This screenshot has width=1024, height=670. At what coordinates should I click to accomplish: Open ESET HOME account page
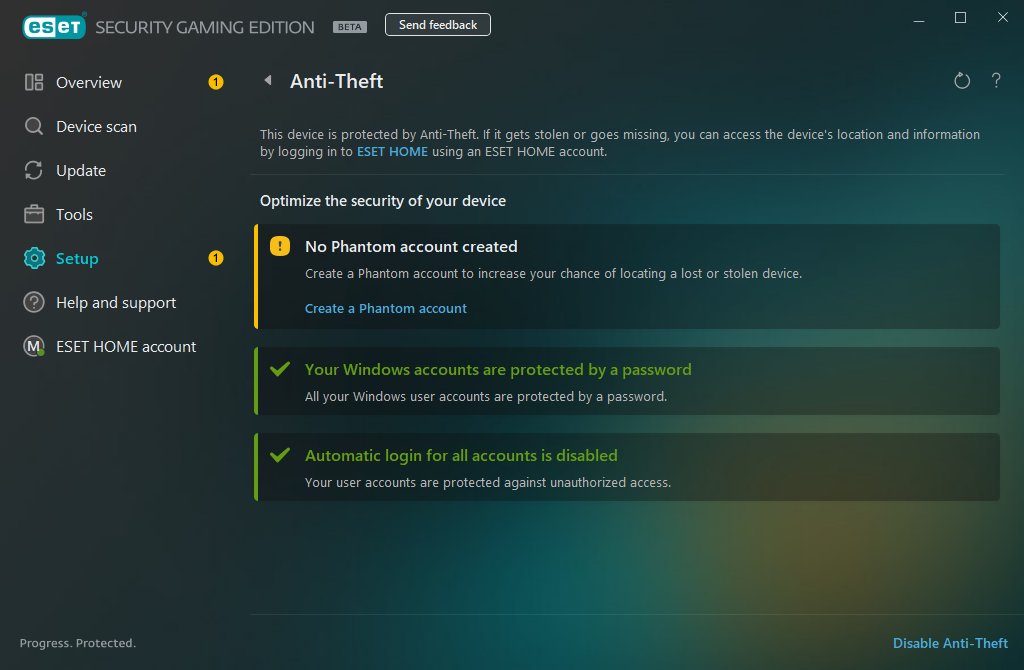[126, 346]
